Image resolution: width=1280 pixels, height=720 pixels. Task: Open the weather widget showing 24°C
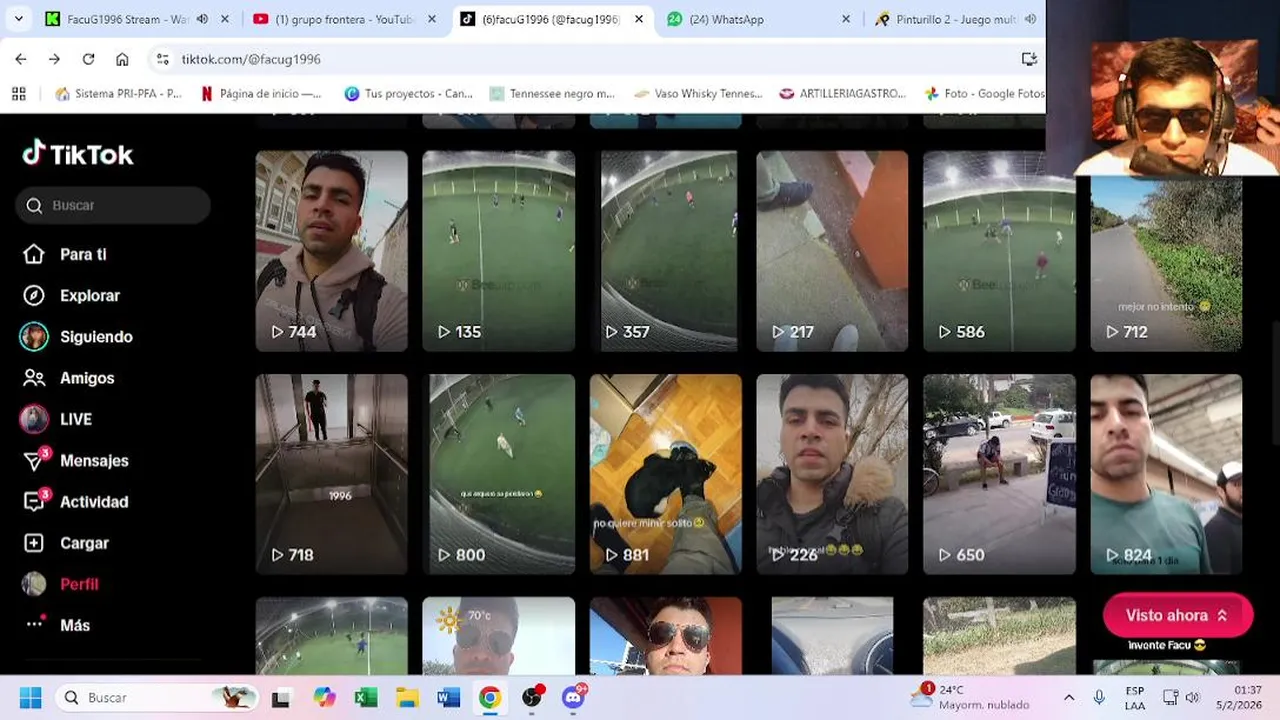(x=972, y=697)
